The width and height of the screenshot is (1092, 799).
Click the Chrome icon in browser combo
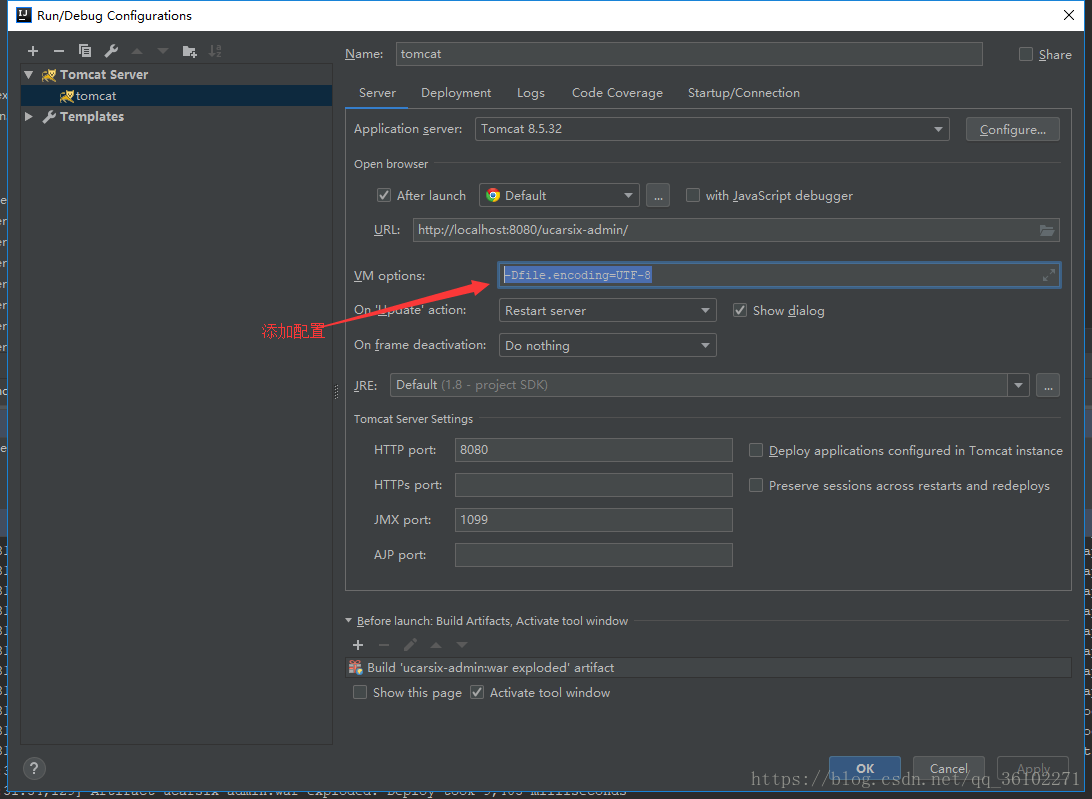tap(493, 196)
